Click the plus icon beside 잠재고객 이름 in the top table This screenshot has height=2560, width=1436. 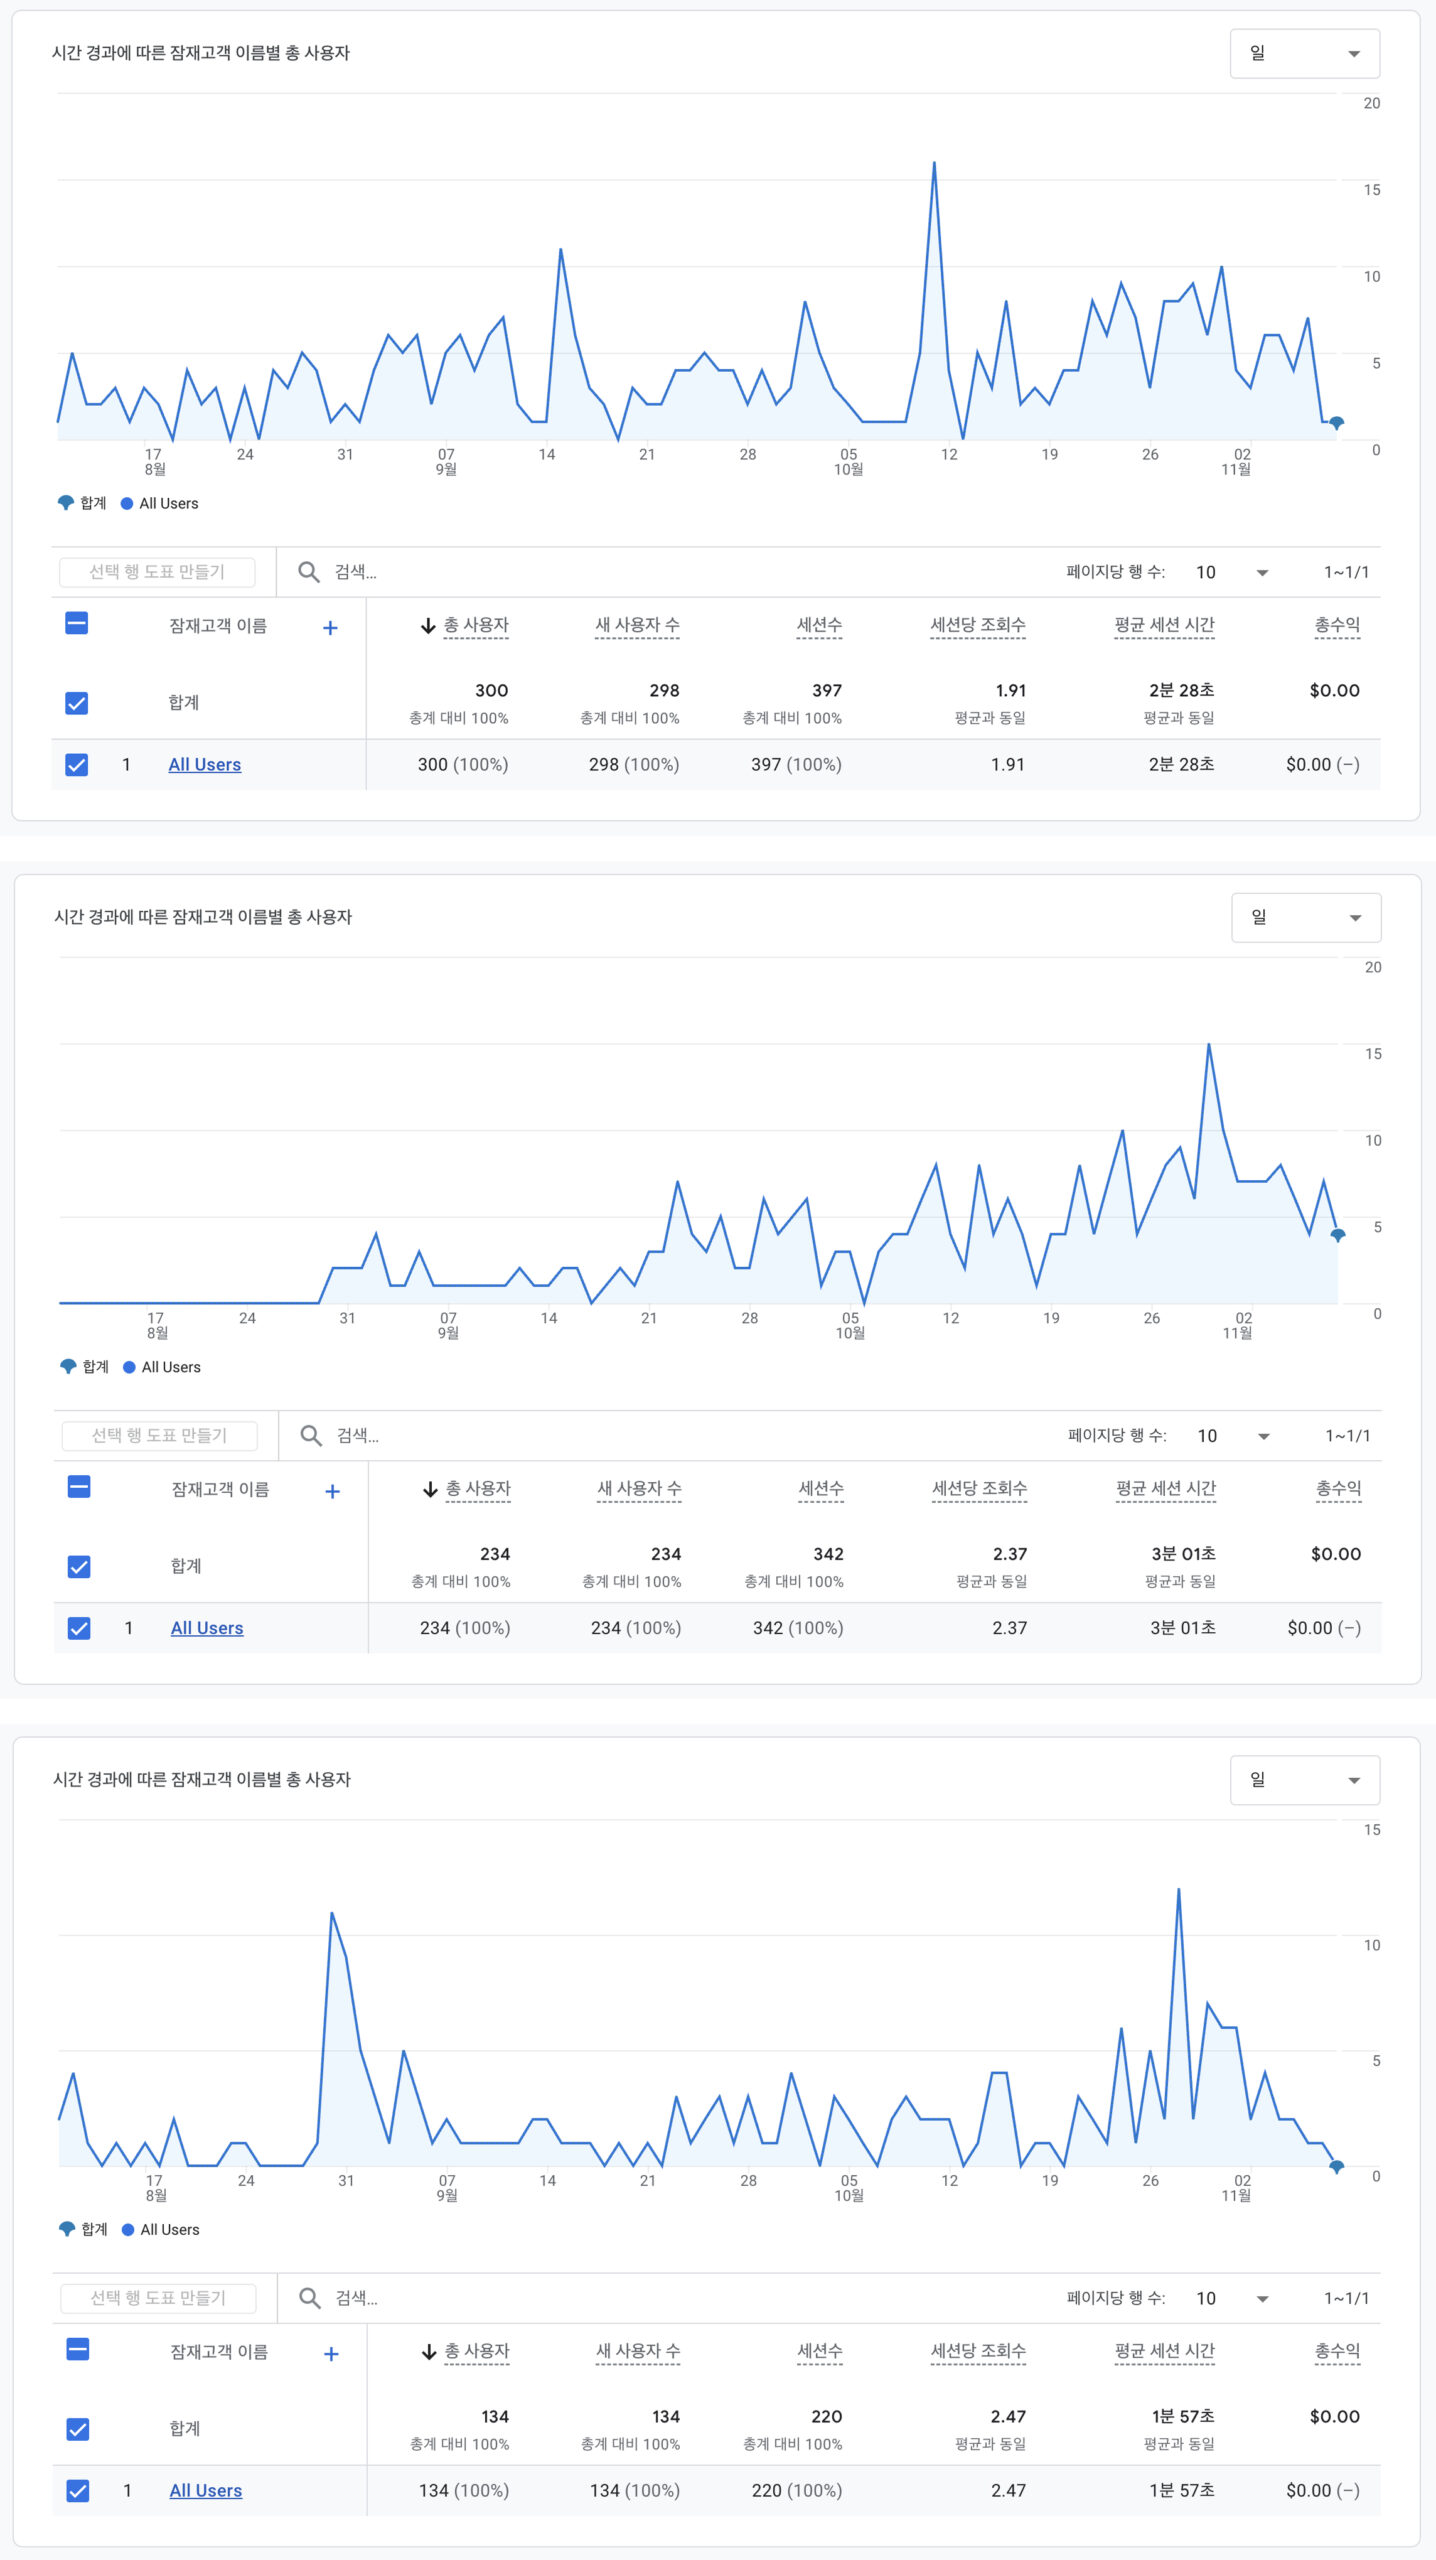(330, 628)
